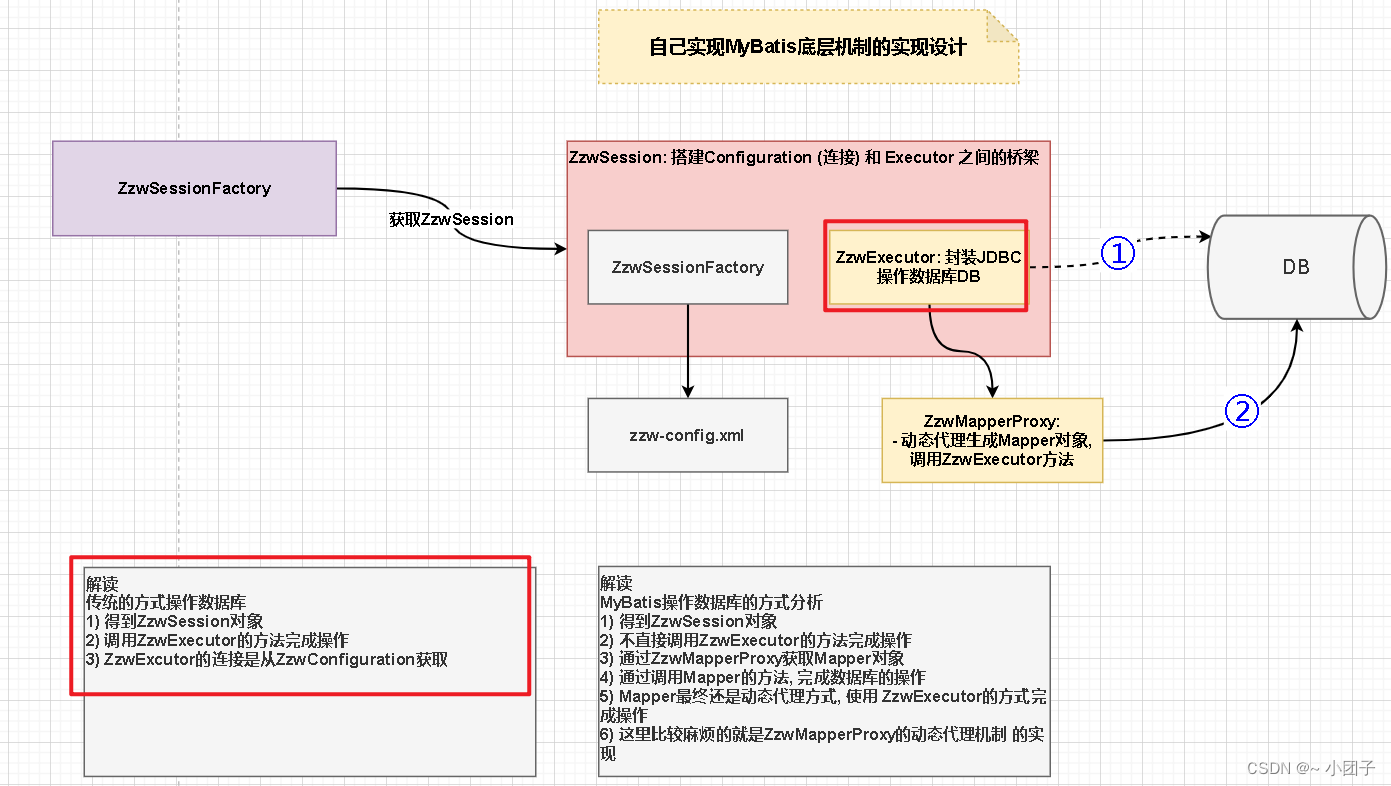This screenshot has height=786, width=1391.
Task: Click the line '2) 调用ZzwExecutor的方法完成操作'
Action: pos(217,640)
